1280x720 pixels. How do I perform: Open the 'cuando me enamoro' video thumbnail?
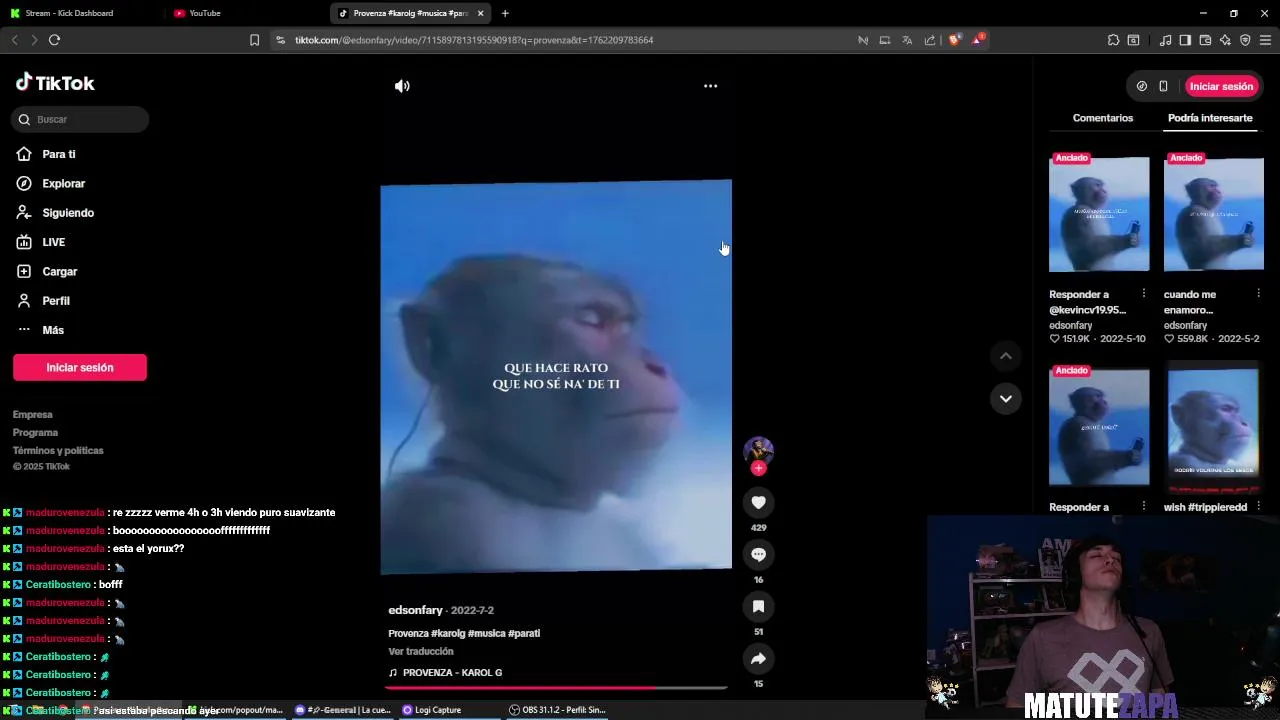(1214, 214)
